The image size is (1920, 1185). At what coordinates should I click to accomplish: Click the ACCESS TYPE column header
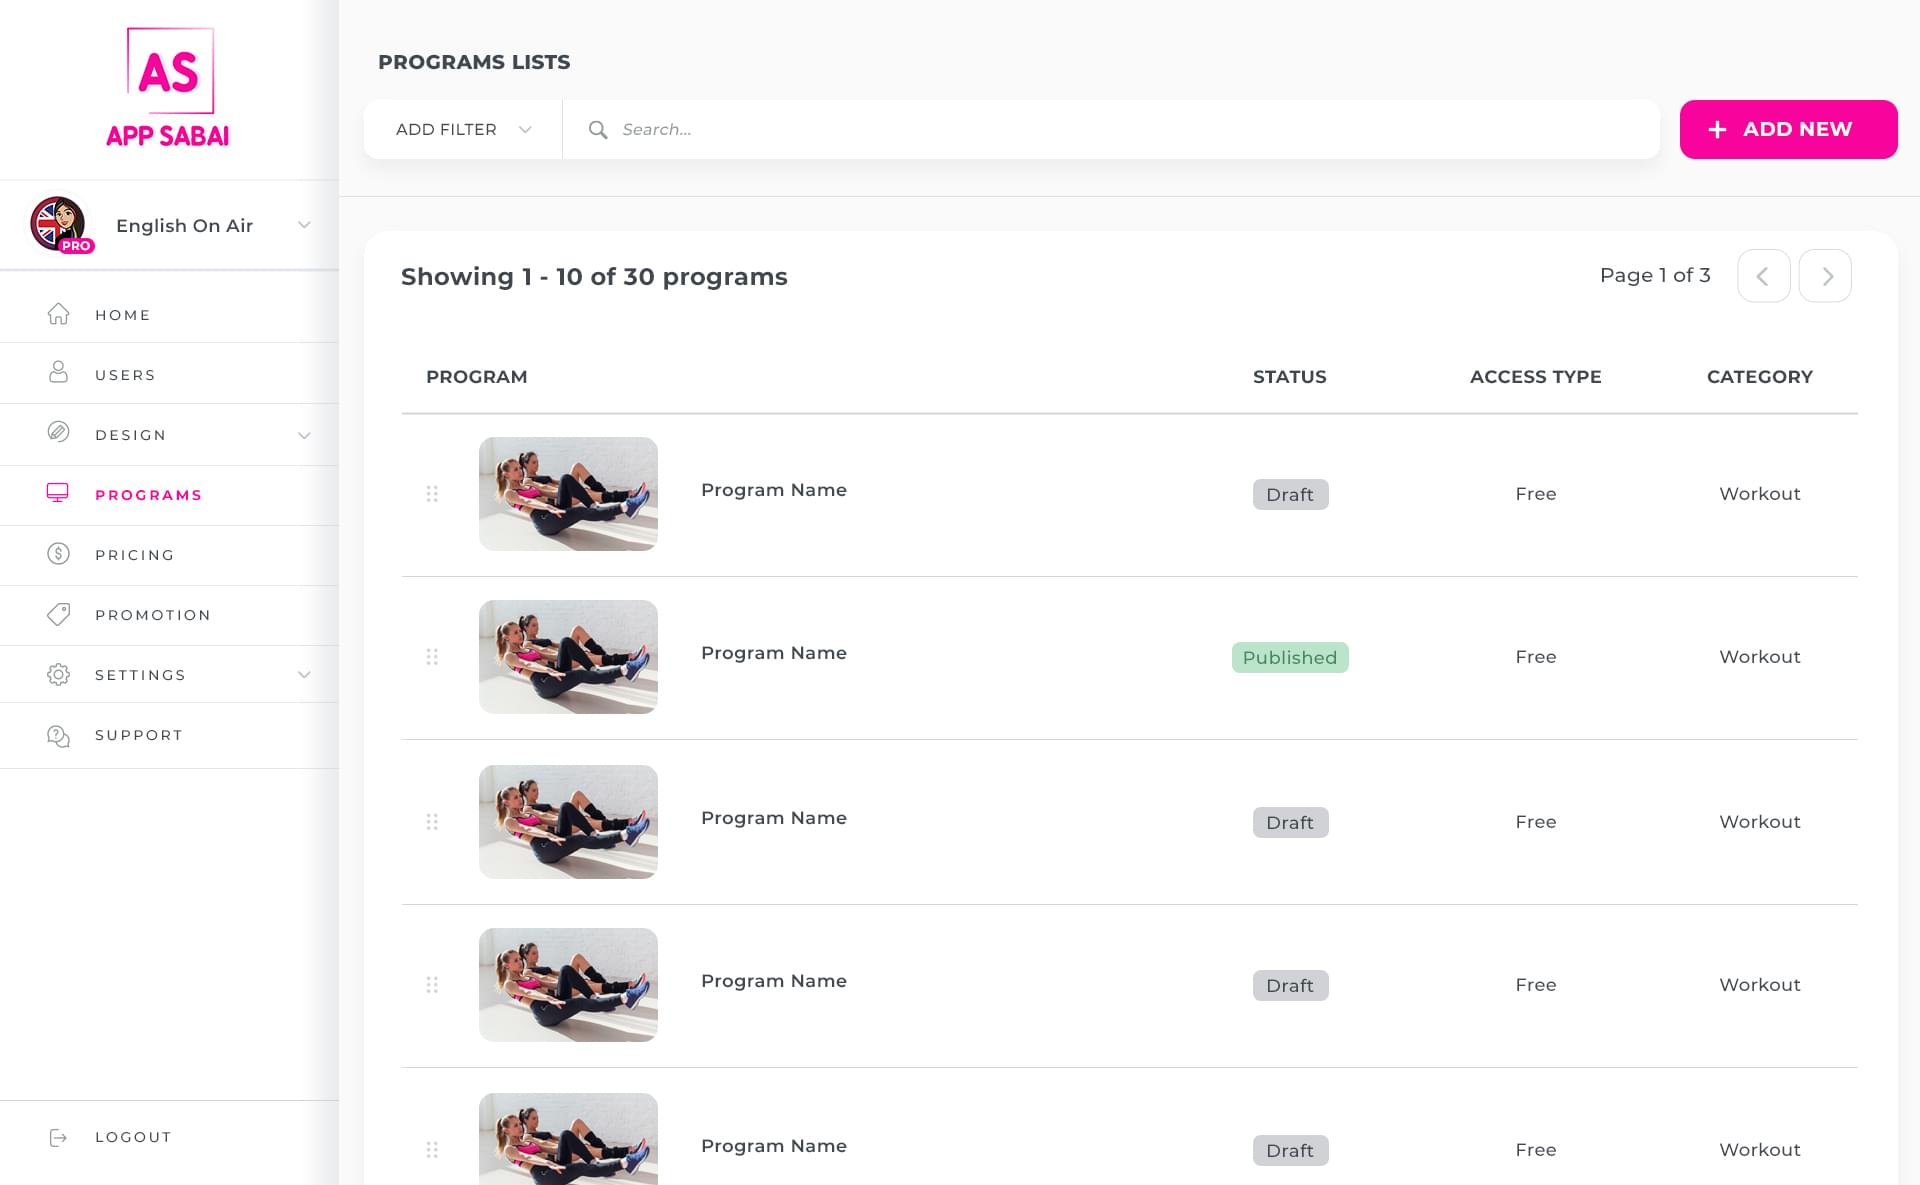click(1535, 377)
